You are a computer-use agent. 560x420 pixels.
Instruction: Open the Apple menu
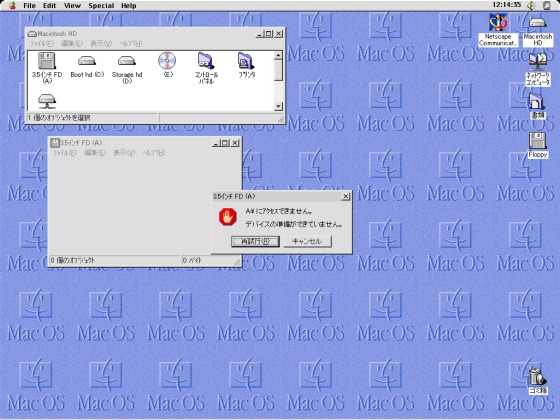12,5
